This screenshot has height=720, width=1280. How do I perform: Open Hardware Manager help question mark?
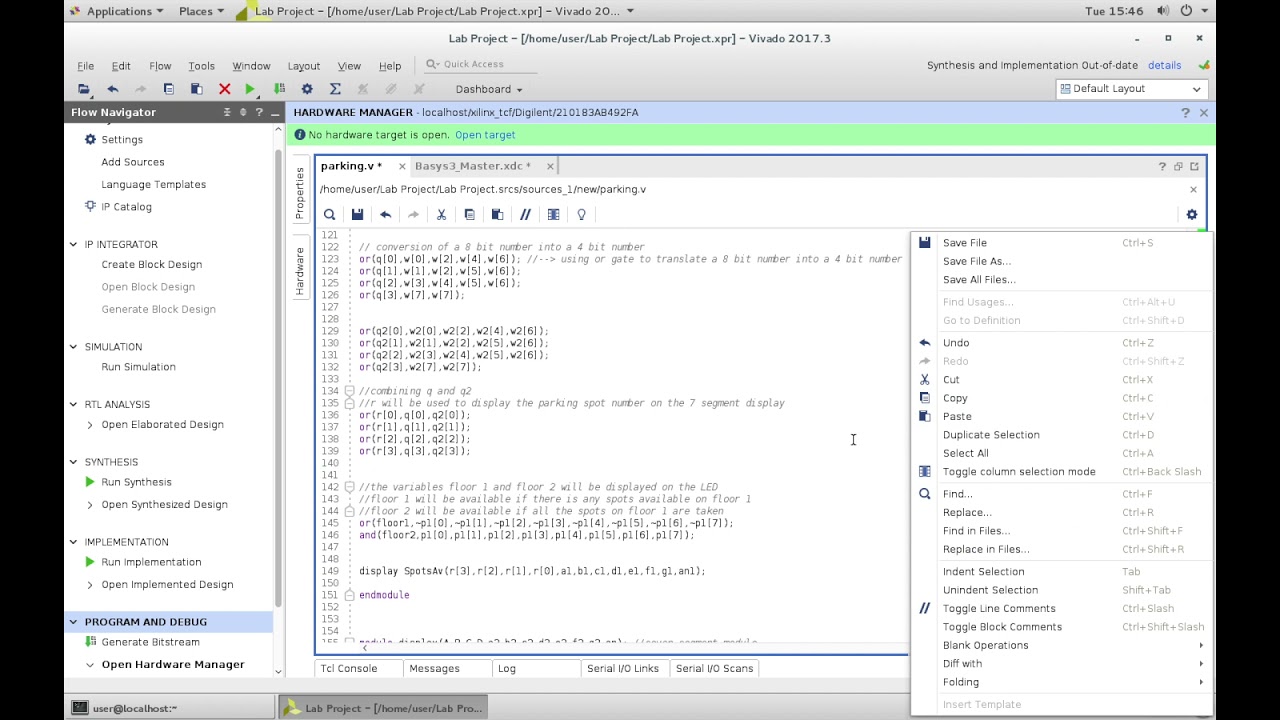pos(1185,113)
